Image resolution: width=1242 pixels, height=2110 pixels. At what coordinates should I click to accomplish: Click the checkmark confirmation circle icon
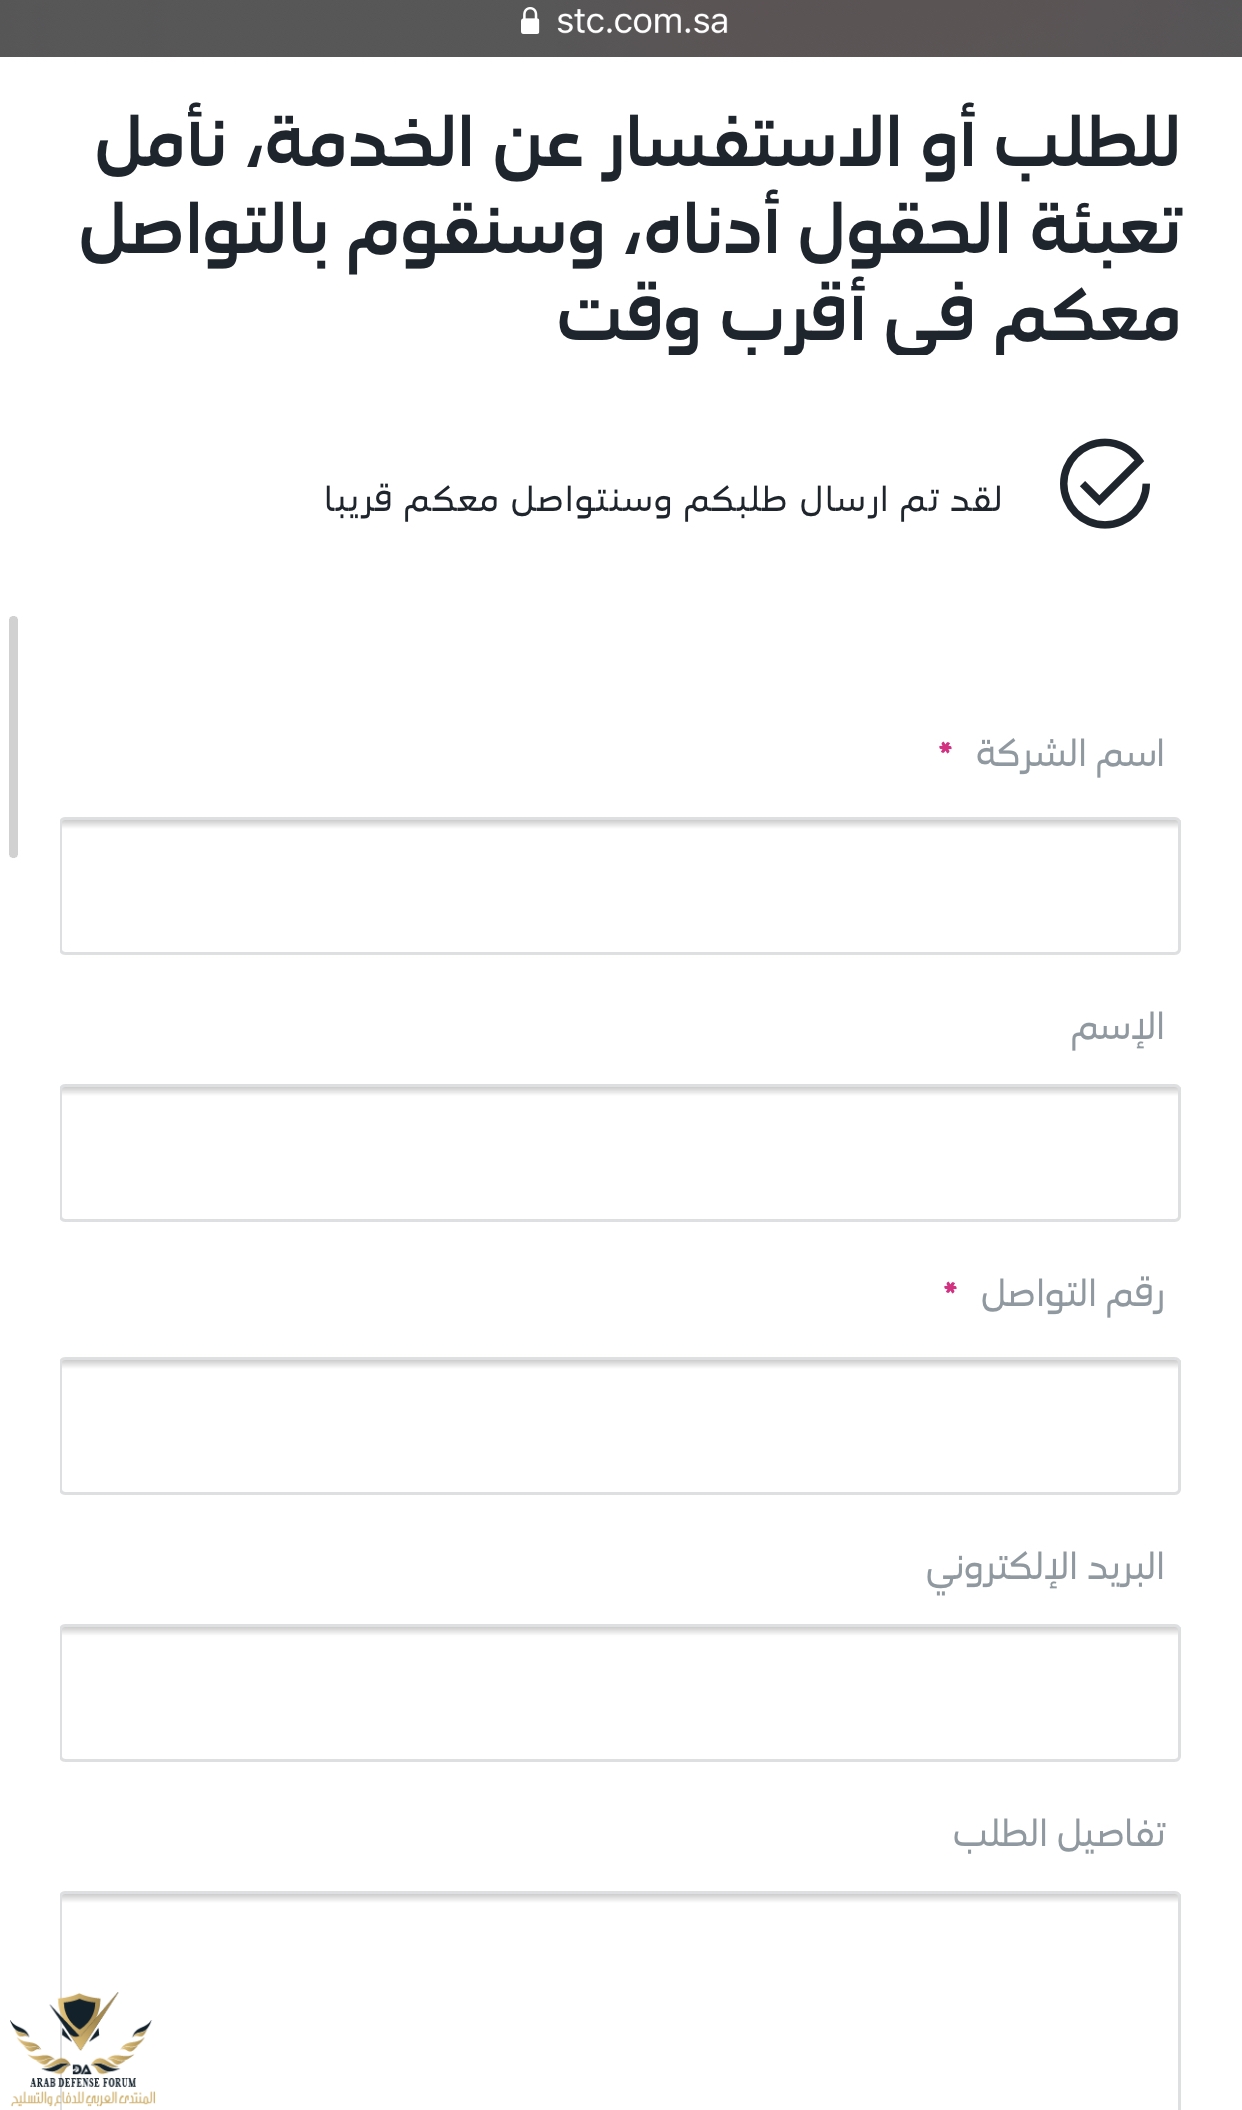click(x=1104, y=484)
